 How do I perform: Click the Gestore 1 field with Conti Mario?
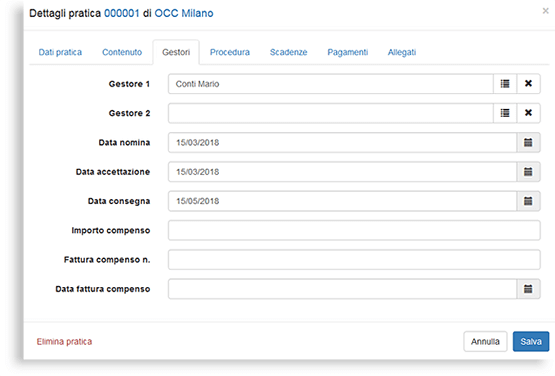point(331,84)
